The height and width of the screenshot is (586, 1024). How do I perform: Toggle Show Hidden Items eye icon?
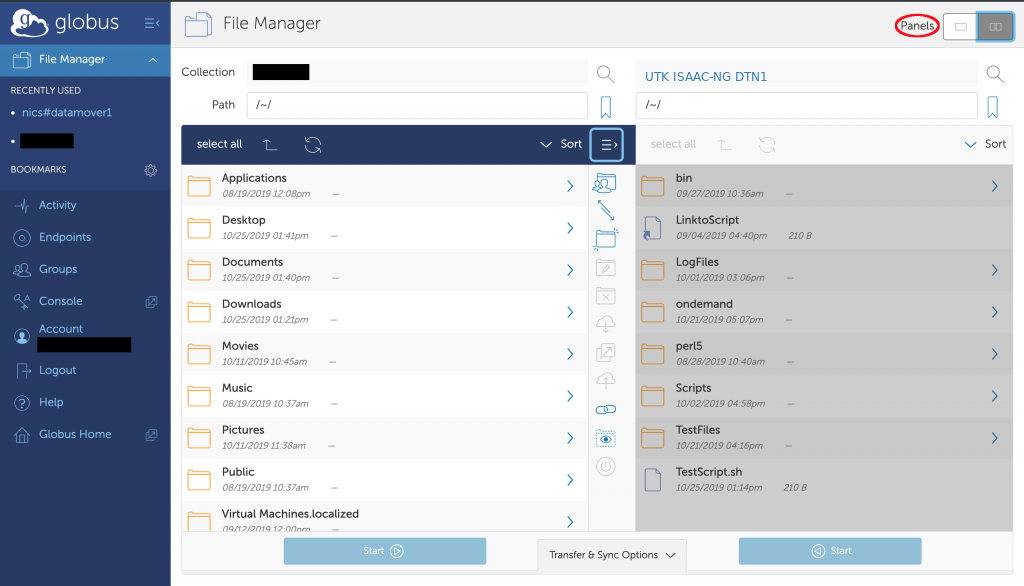click(x=605, y=439)
